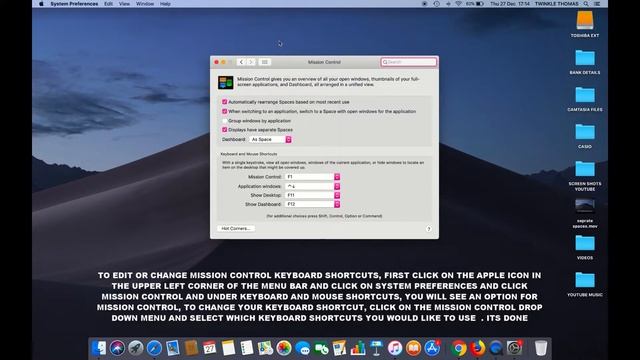Open the Application windows shortcut dropdown
The height and width of the screenshot is (360, 640).
313,186
